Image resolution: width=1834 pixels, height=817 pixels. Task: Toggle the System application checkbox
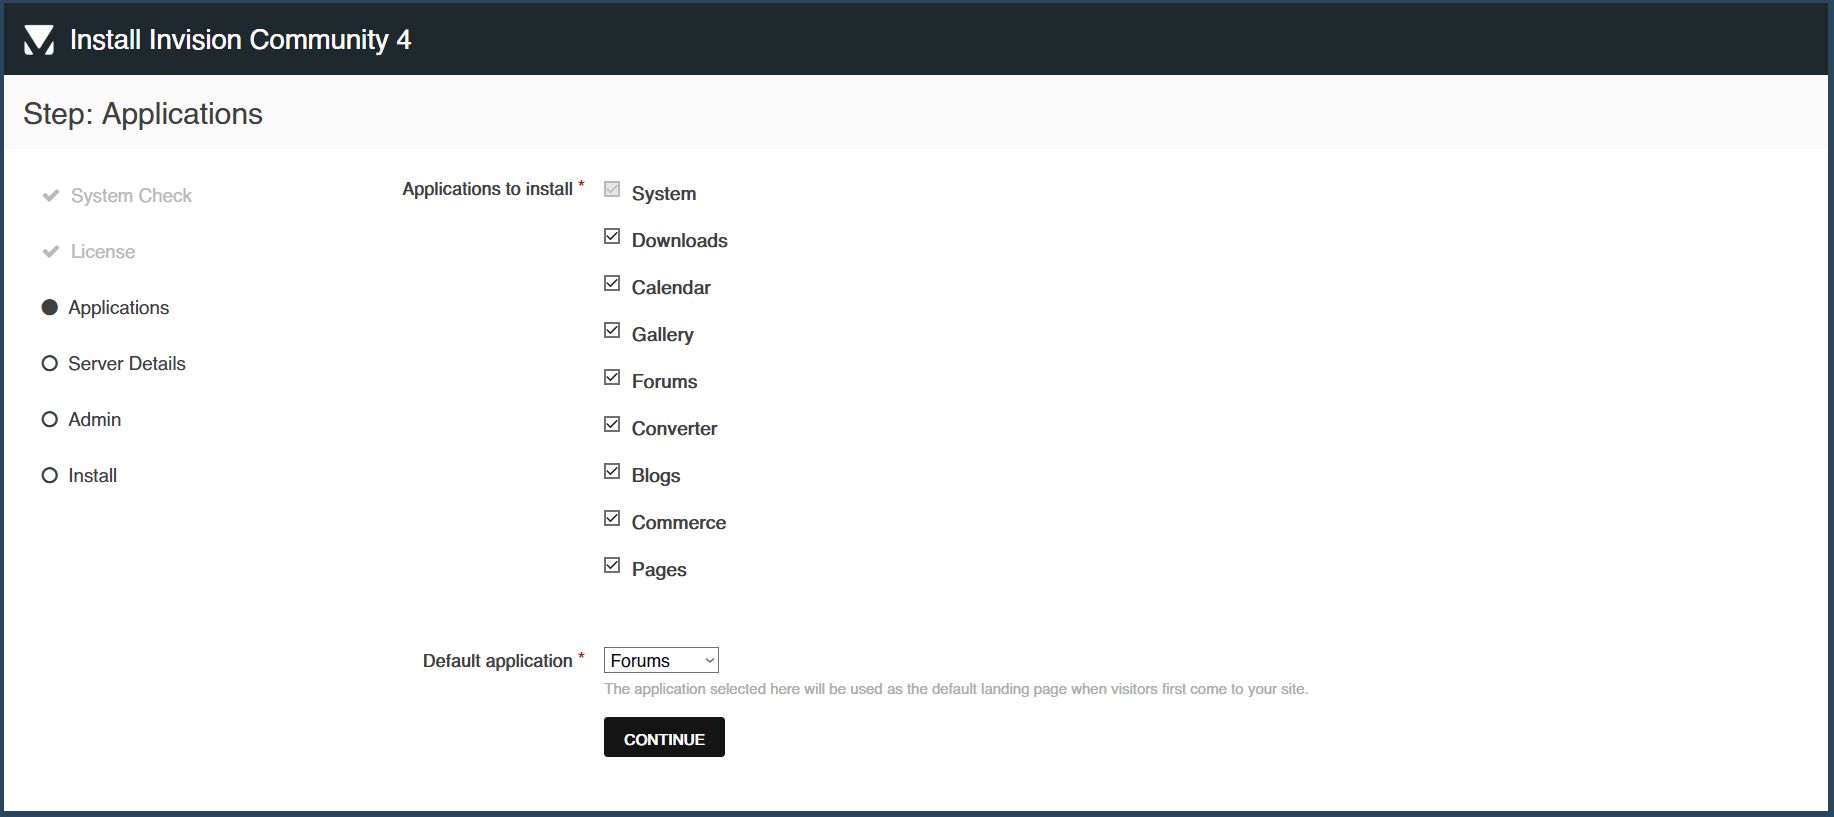612,189
